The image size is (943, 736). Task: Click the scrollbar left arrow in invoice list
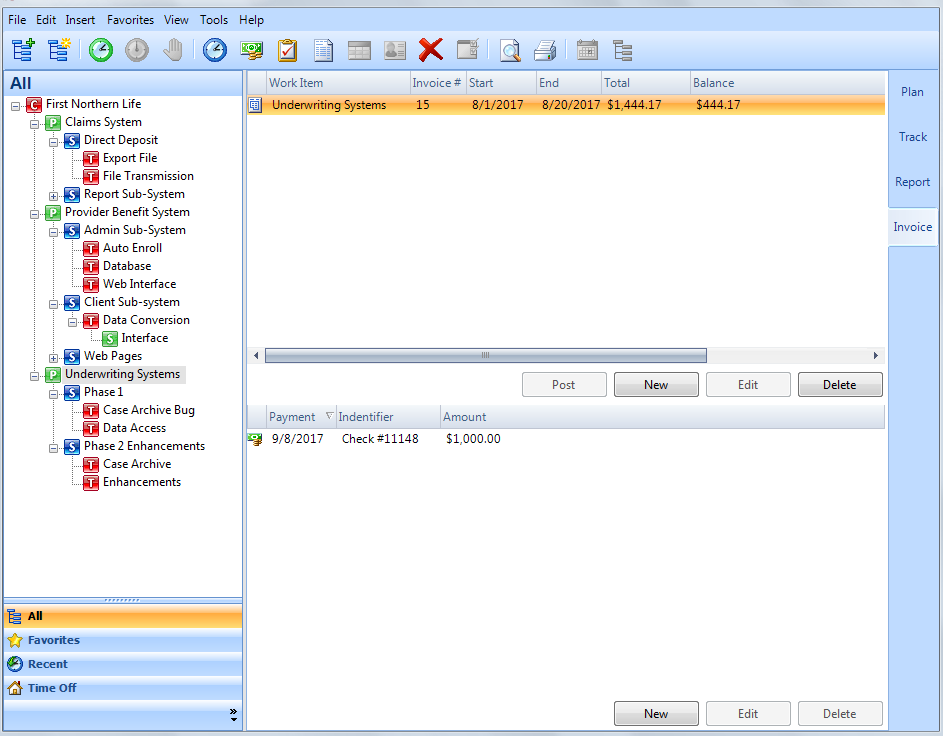click(x=256, y=355)
